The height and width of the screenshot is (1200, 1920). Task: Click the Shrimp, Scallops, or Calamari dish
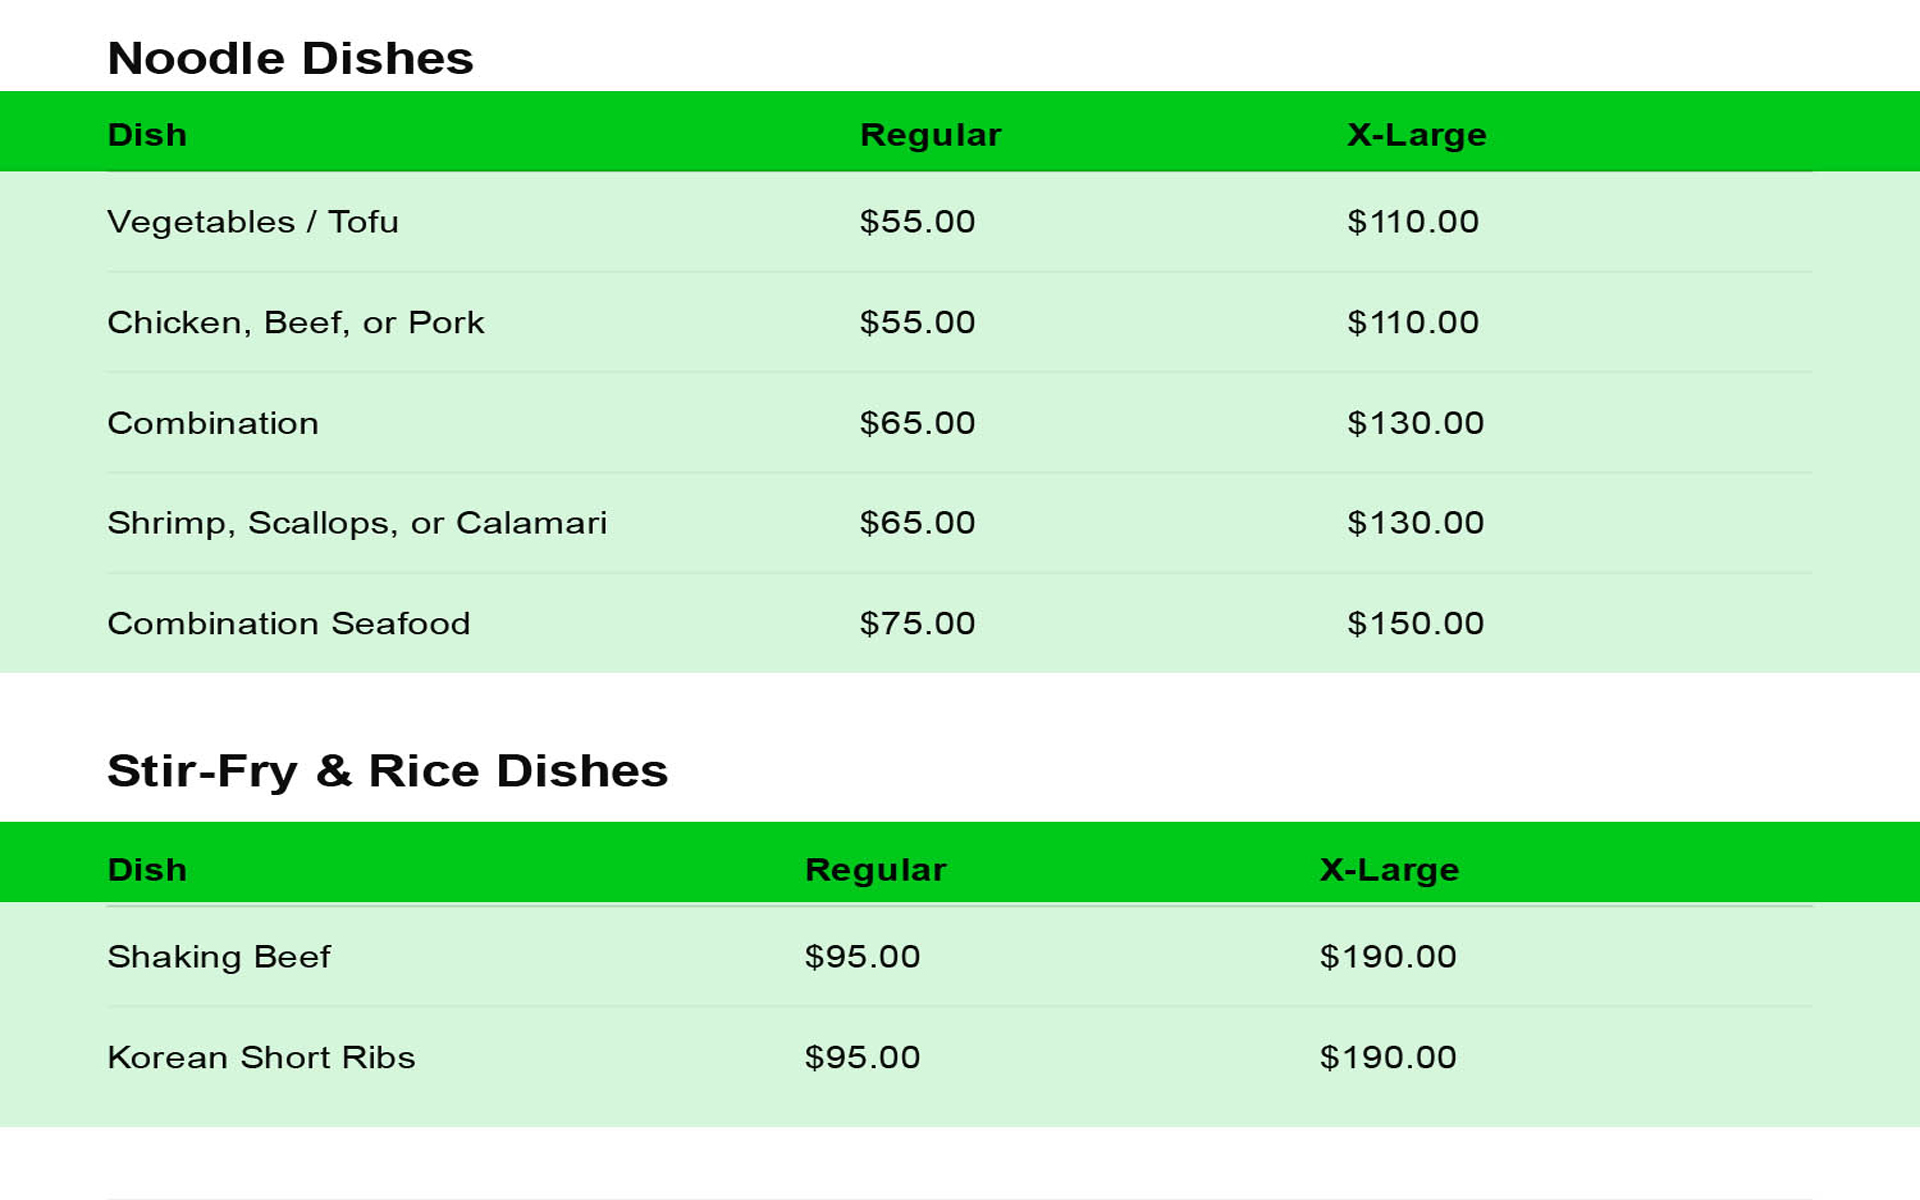357,523
